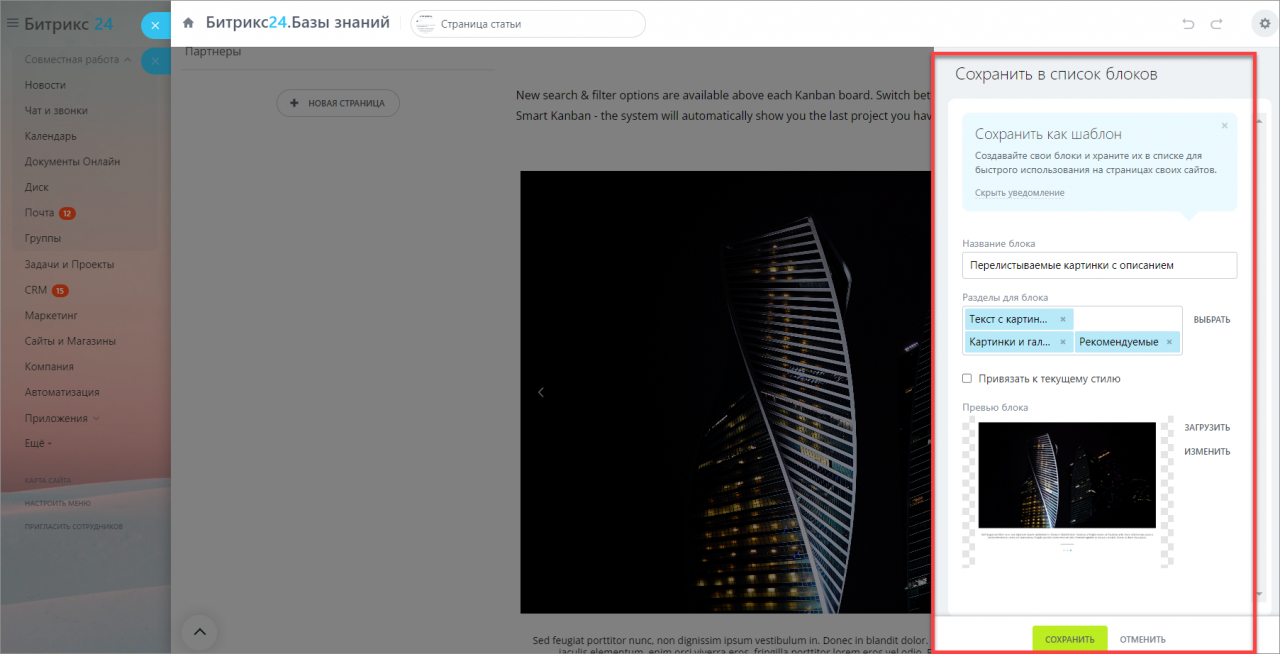Viewport: 1280px width, 654px height.
Task: Open 'Новости' in the sidebar
Action: tap(45, 85)
